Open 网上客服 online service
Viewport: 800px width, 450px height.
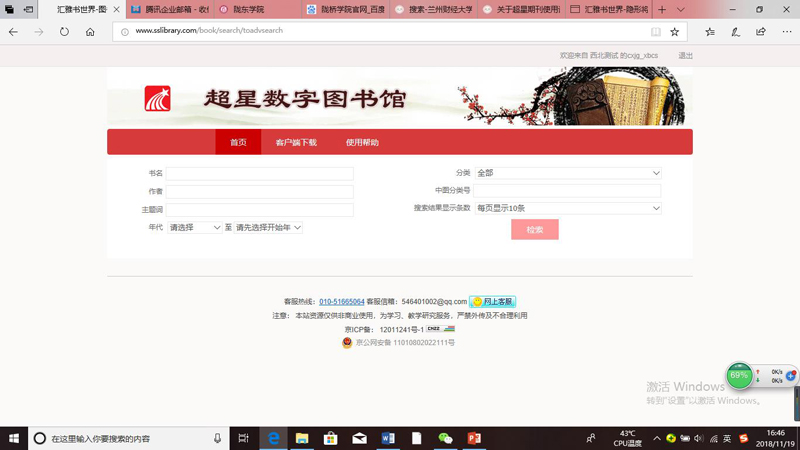click(x=492, y=302)
